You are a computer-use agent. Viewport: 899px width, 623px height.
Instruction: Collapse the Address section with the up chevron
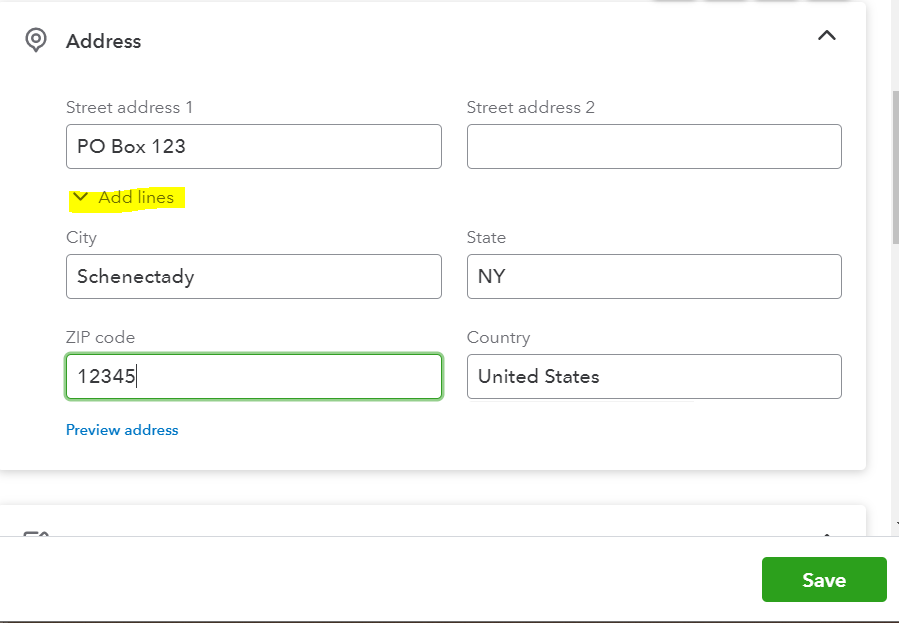coord(826,36)
